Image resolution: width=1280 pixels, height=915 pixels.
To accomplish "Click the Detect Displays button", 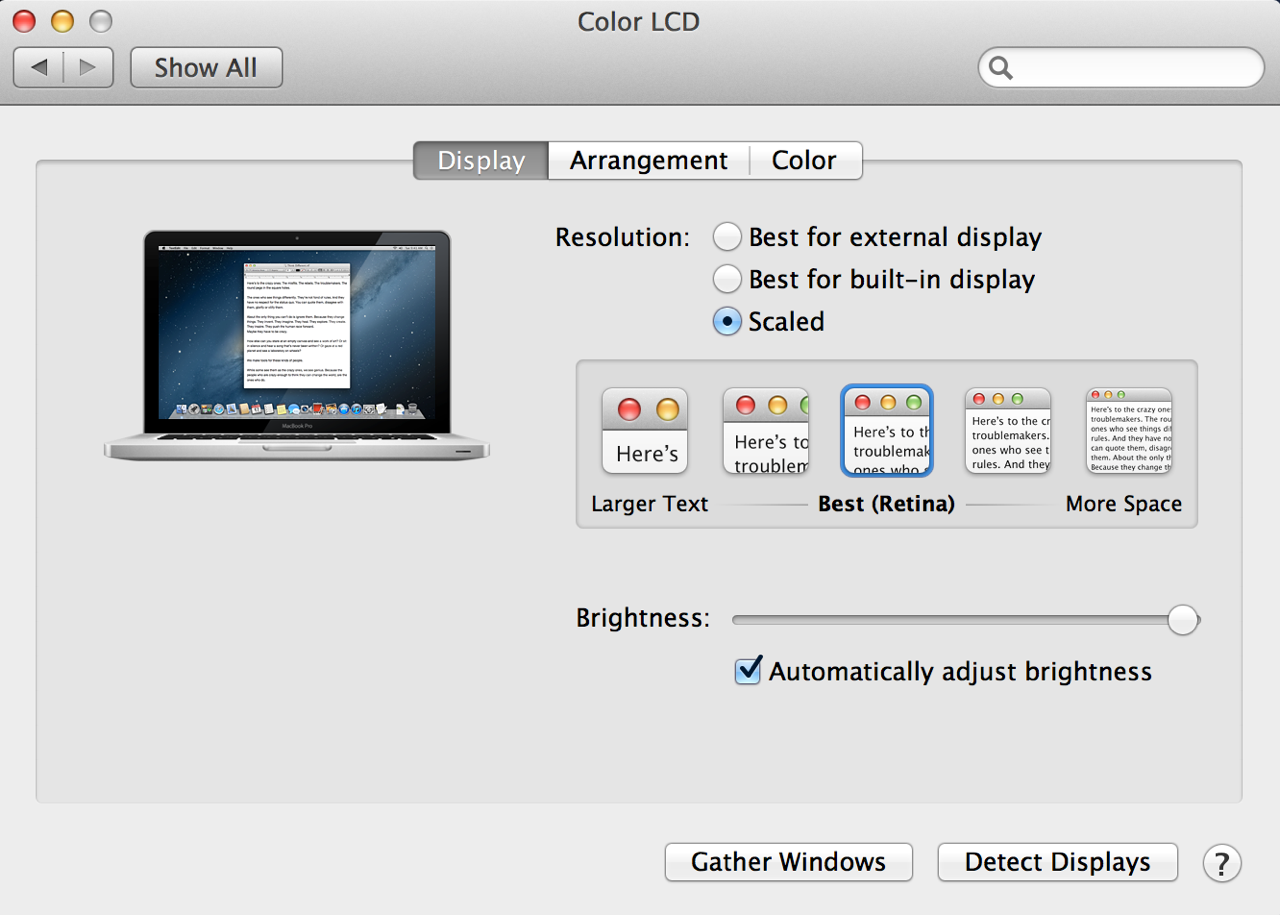I will tap(1057, 862).
